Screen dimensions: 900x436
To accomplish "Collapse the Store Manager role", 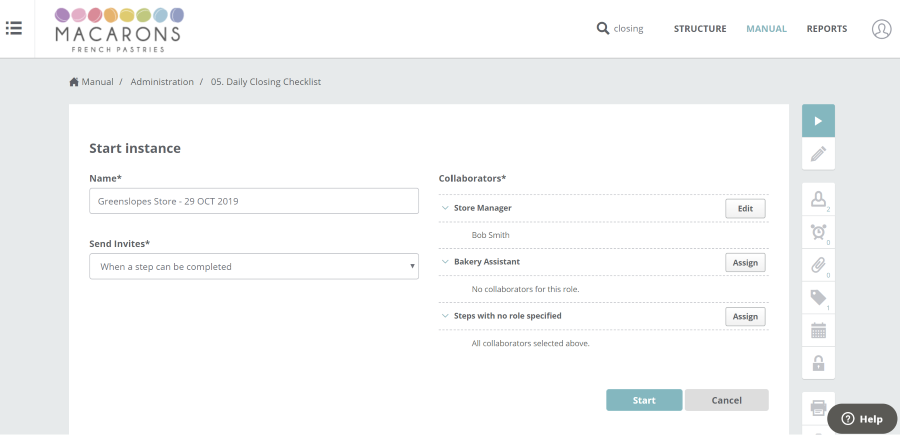I will [445, 208].
